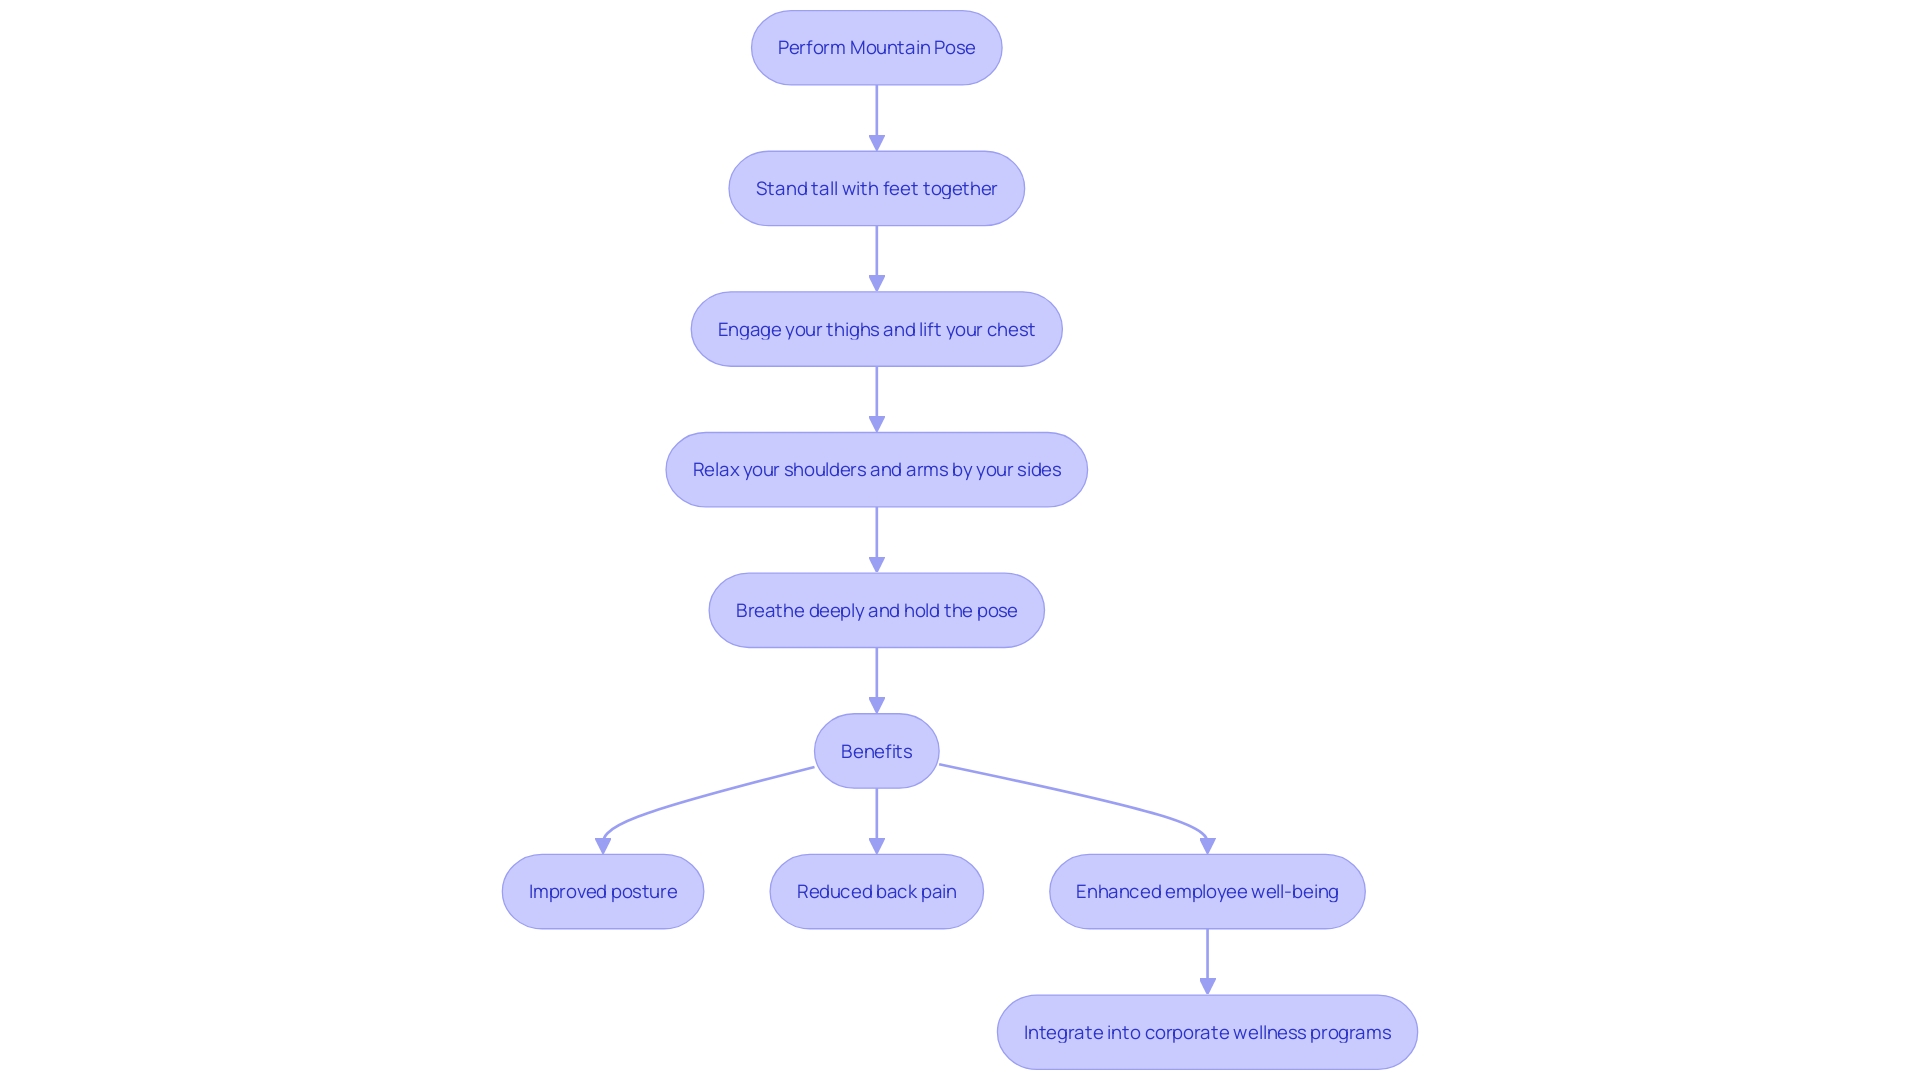Click the Breathe deeply and hold node
Image resolution: width=1920 pixels, height=1080 pixels.
click(x=877, y=609)
